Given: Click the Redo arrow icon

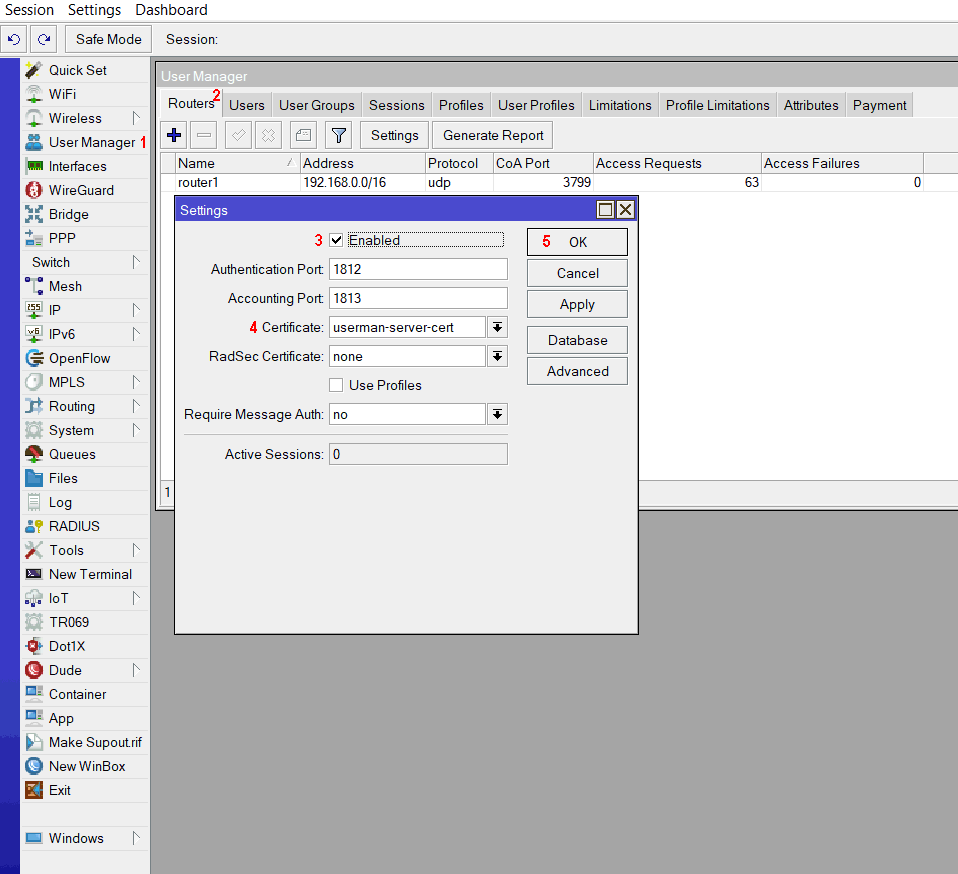Looking at the screenshot, I should (x=43, y=39).
